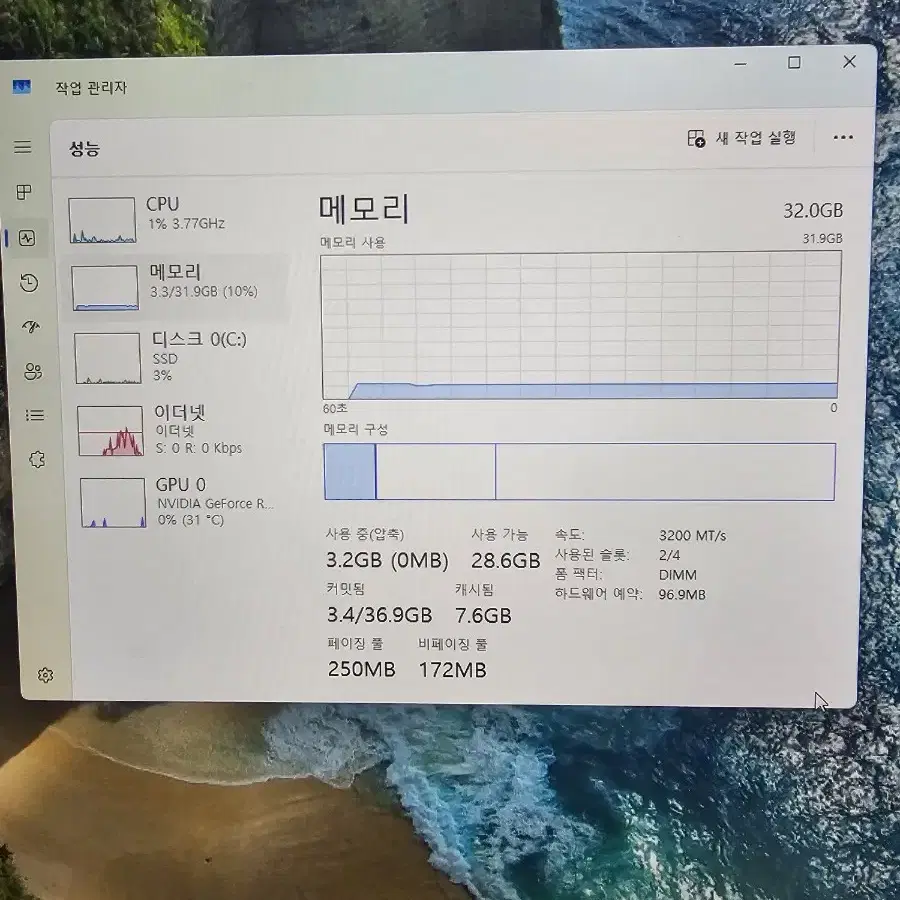
Task: Click the in-use segment of memory composition
Action: pos(350,471)
